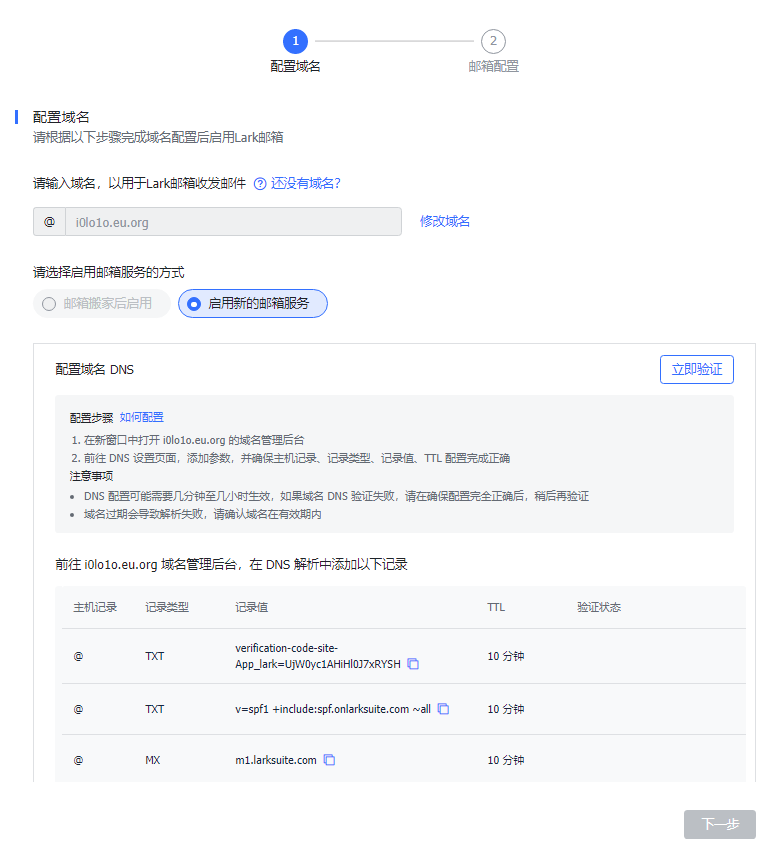Go to step 2 邮箱配置
763x858 pixels.
(x=493, y=51)
